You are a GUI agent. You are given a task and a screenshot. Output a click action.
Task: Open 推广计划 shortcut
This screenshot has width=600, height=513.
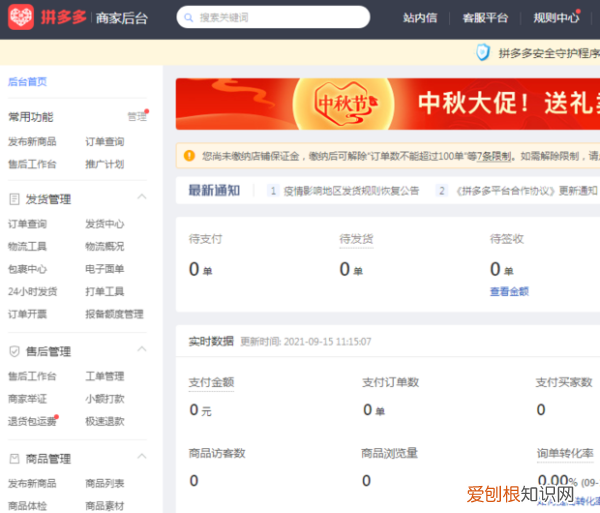(105, 164)
